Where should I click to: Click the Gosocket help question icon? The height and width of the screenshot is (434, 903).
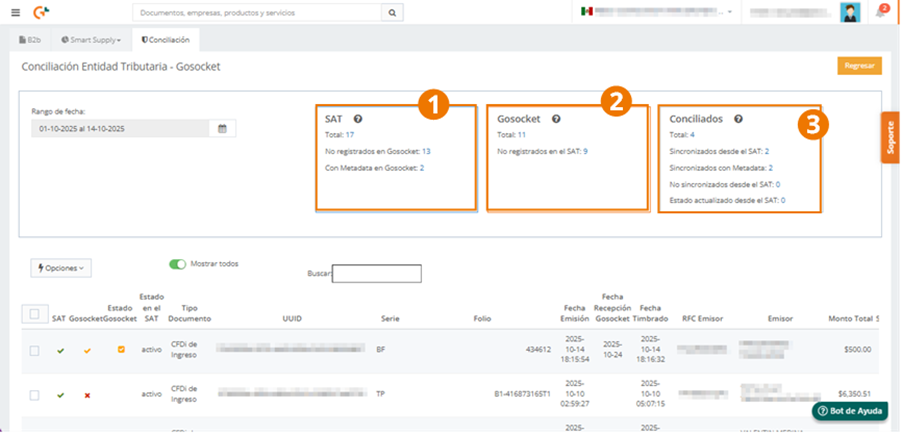tap(556, 119)
